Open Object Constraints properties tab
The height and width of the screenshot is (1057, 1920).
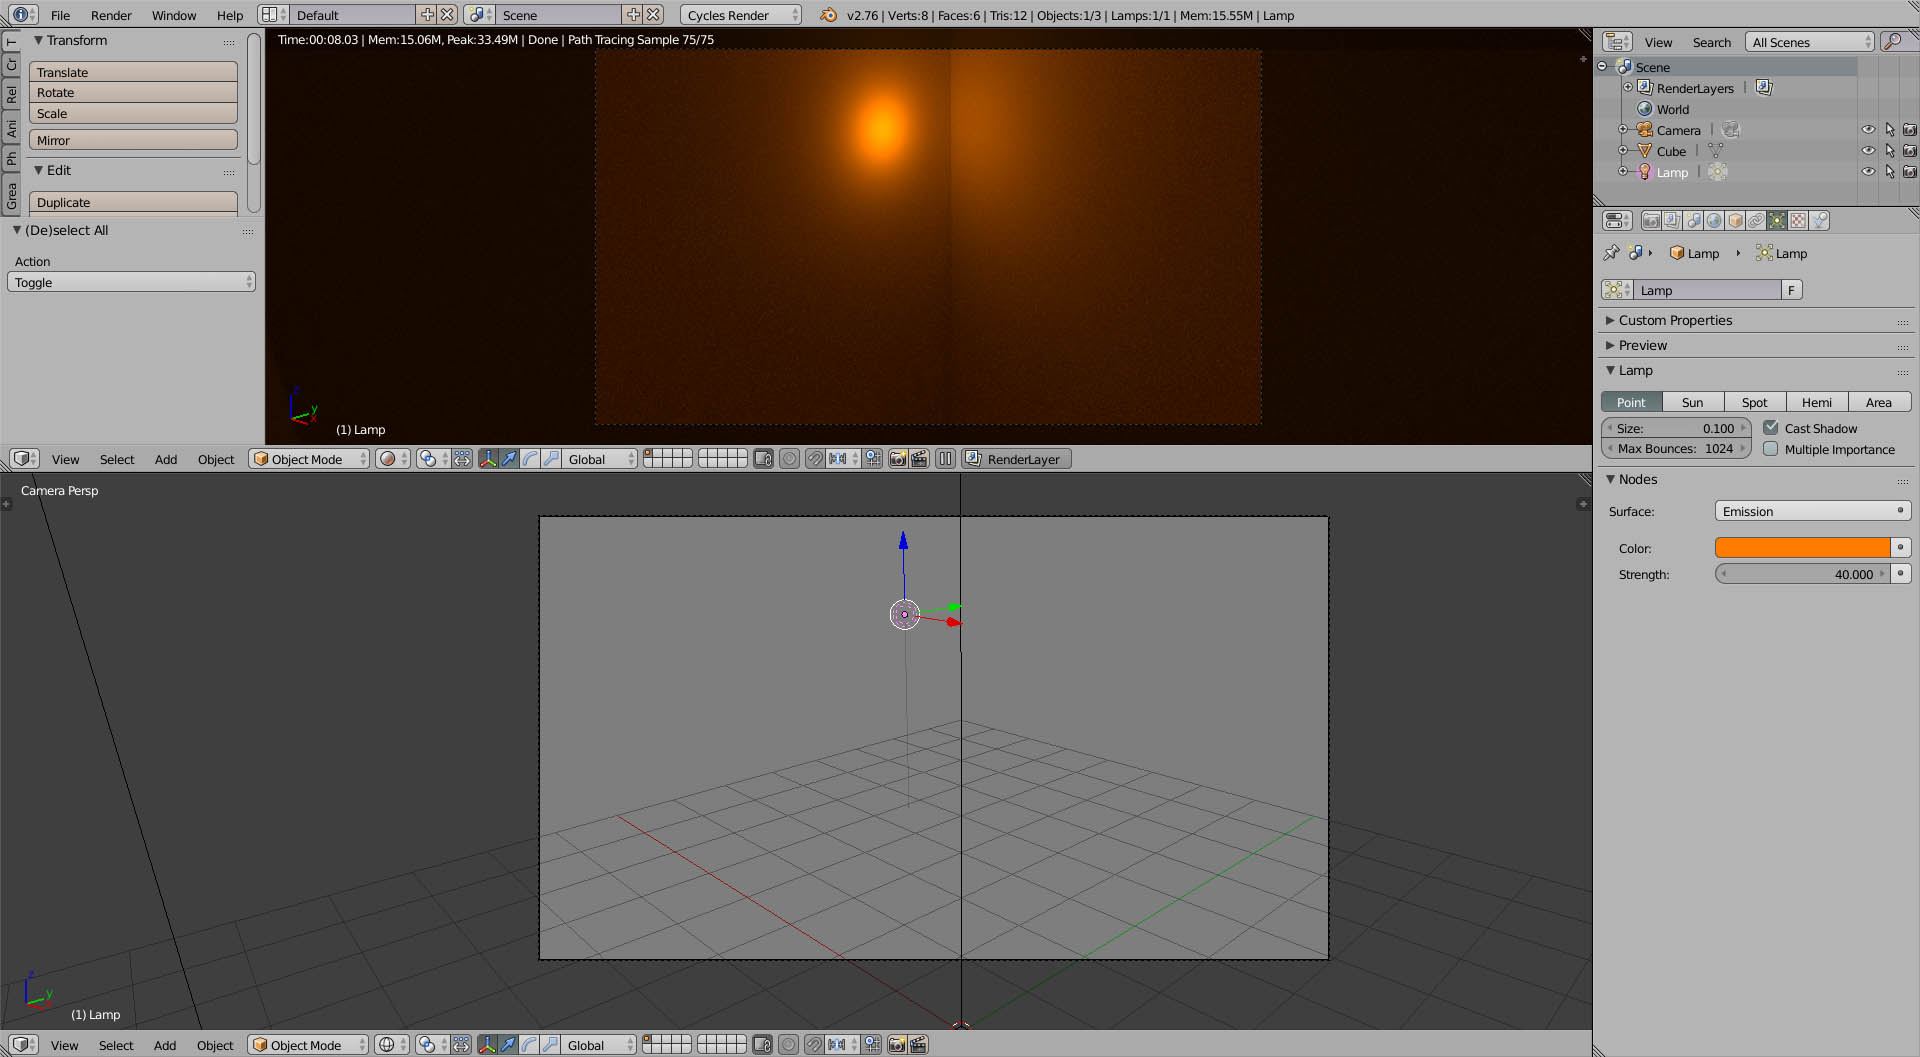(x=1756, y=221)
